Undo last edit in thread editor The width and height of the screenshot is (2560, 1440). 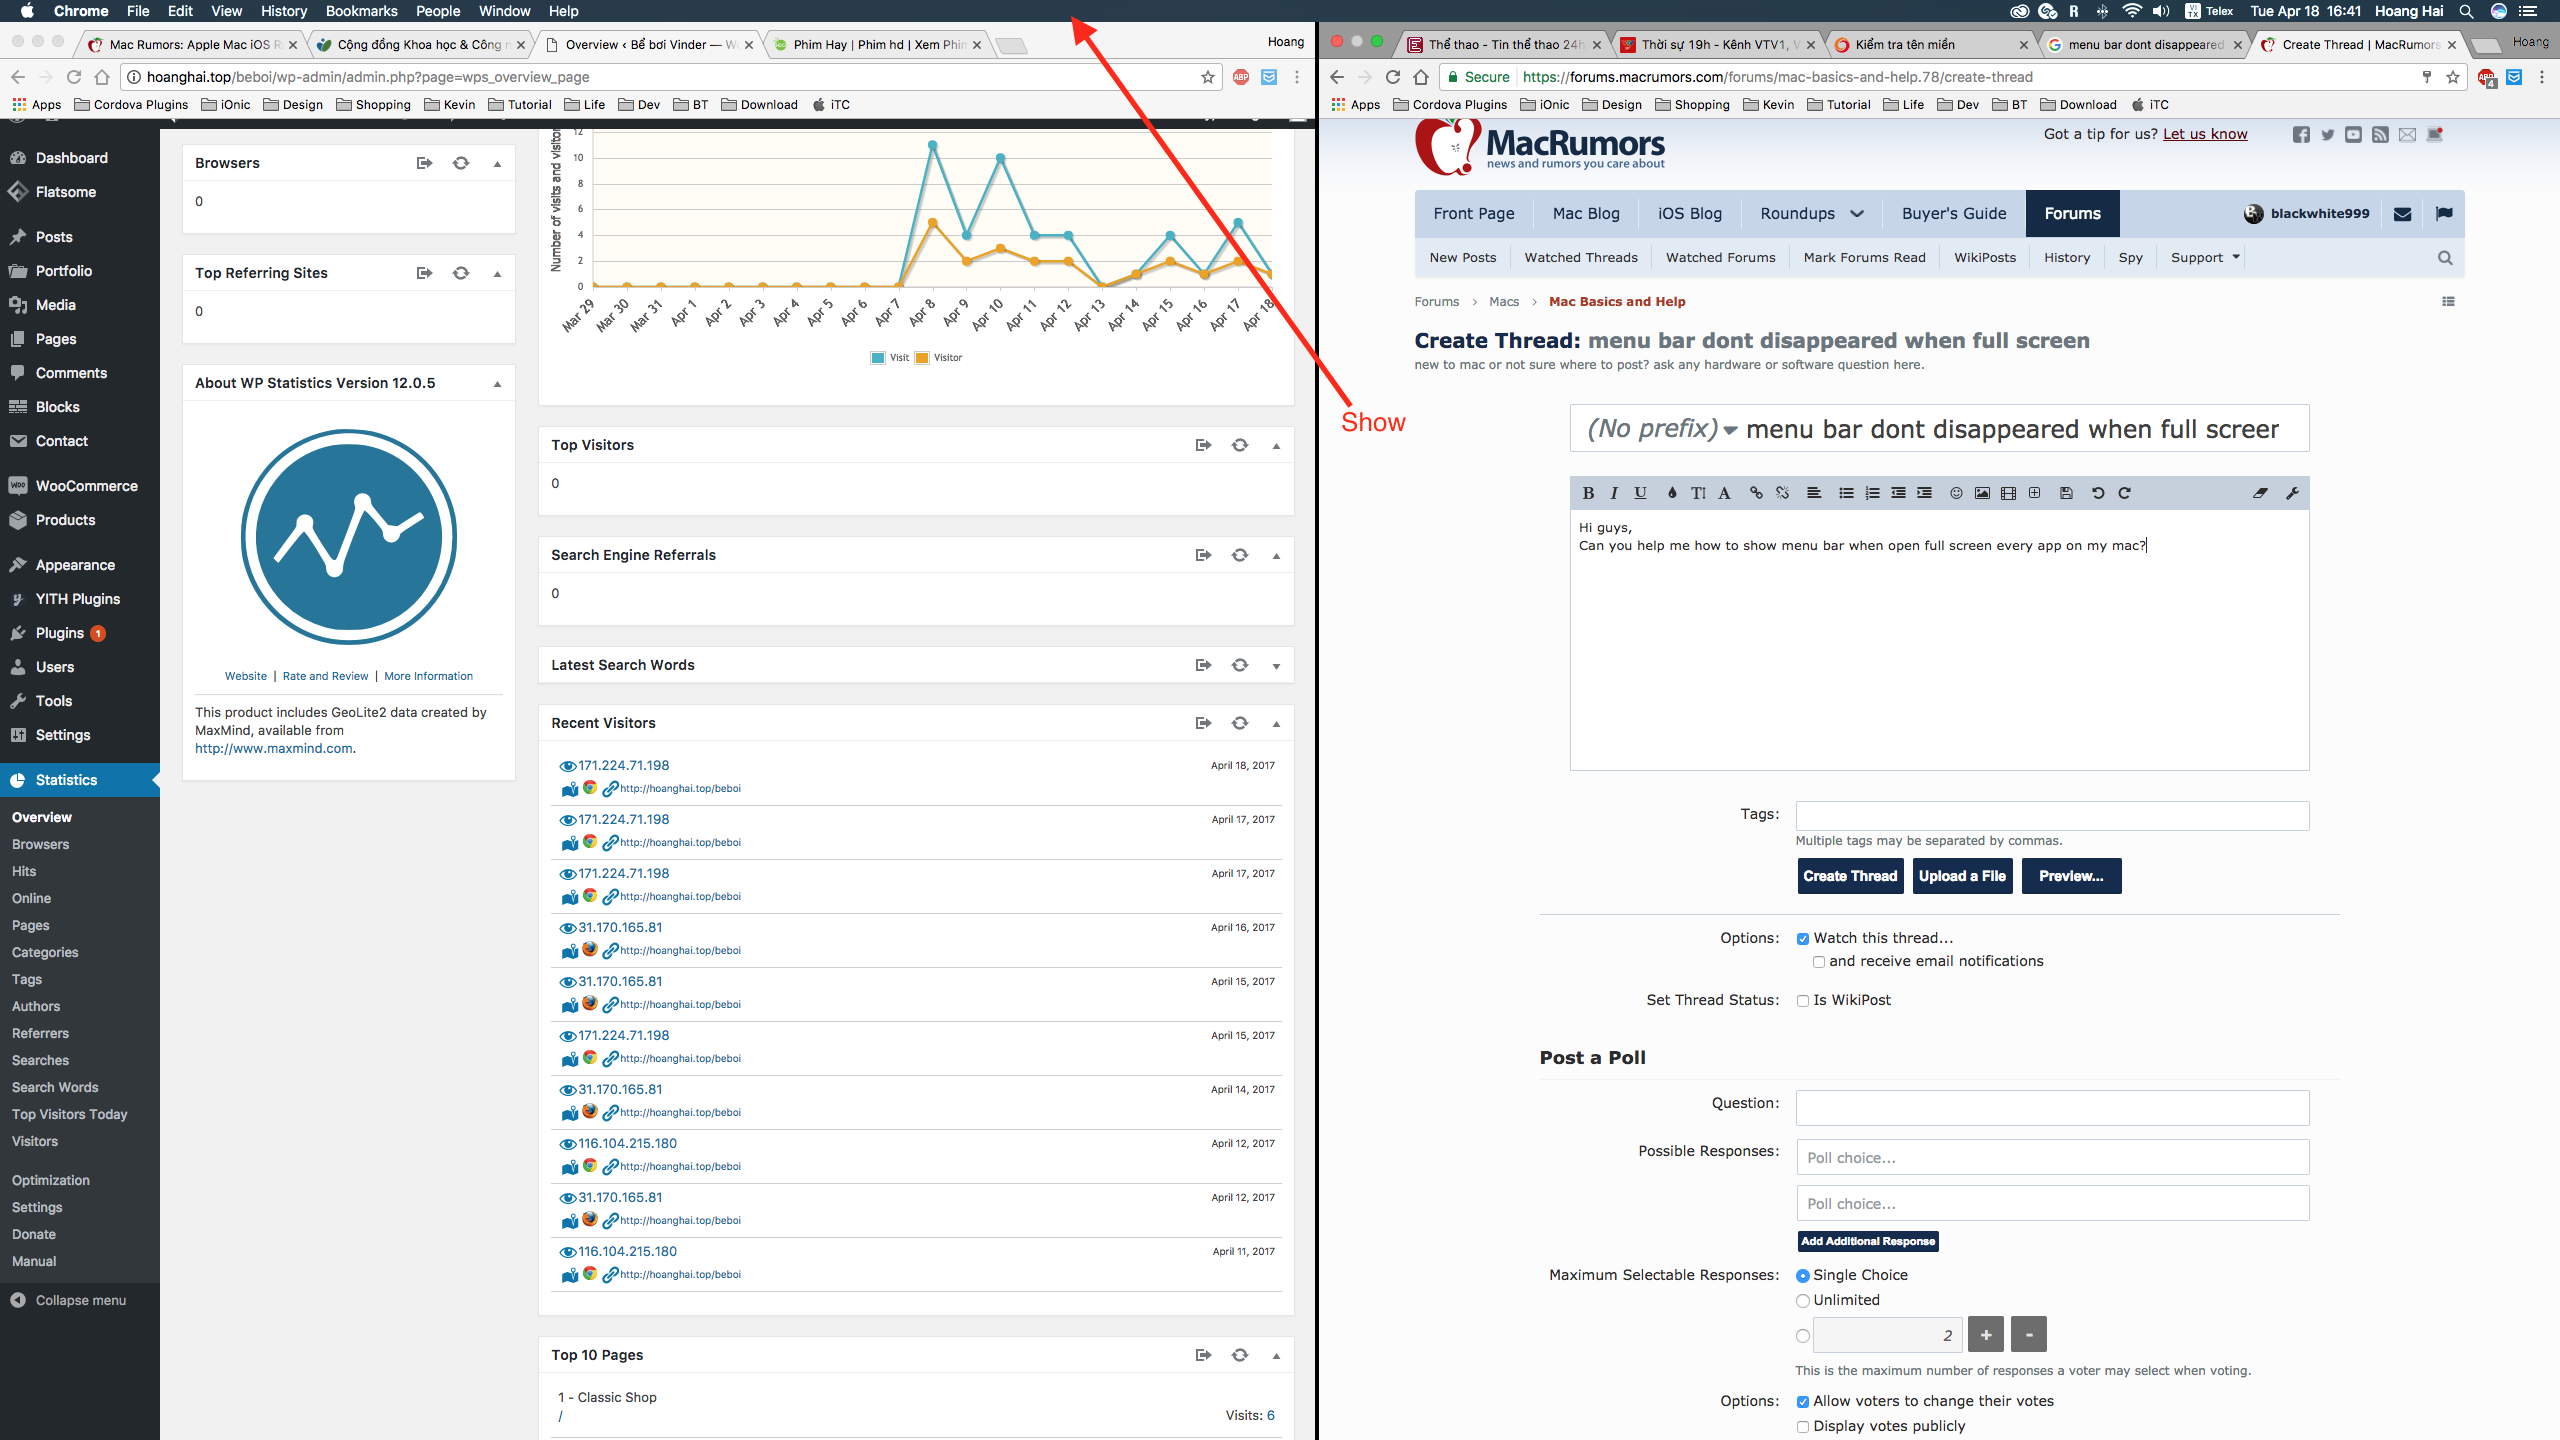click(x=2098, y=493)
